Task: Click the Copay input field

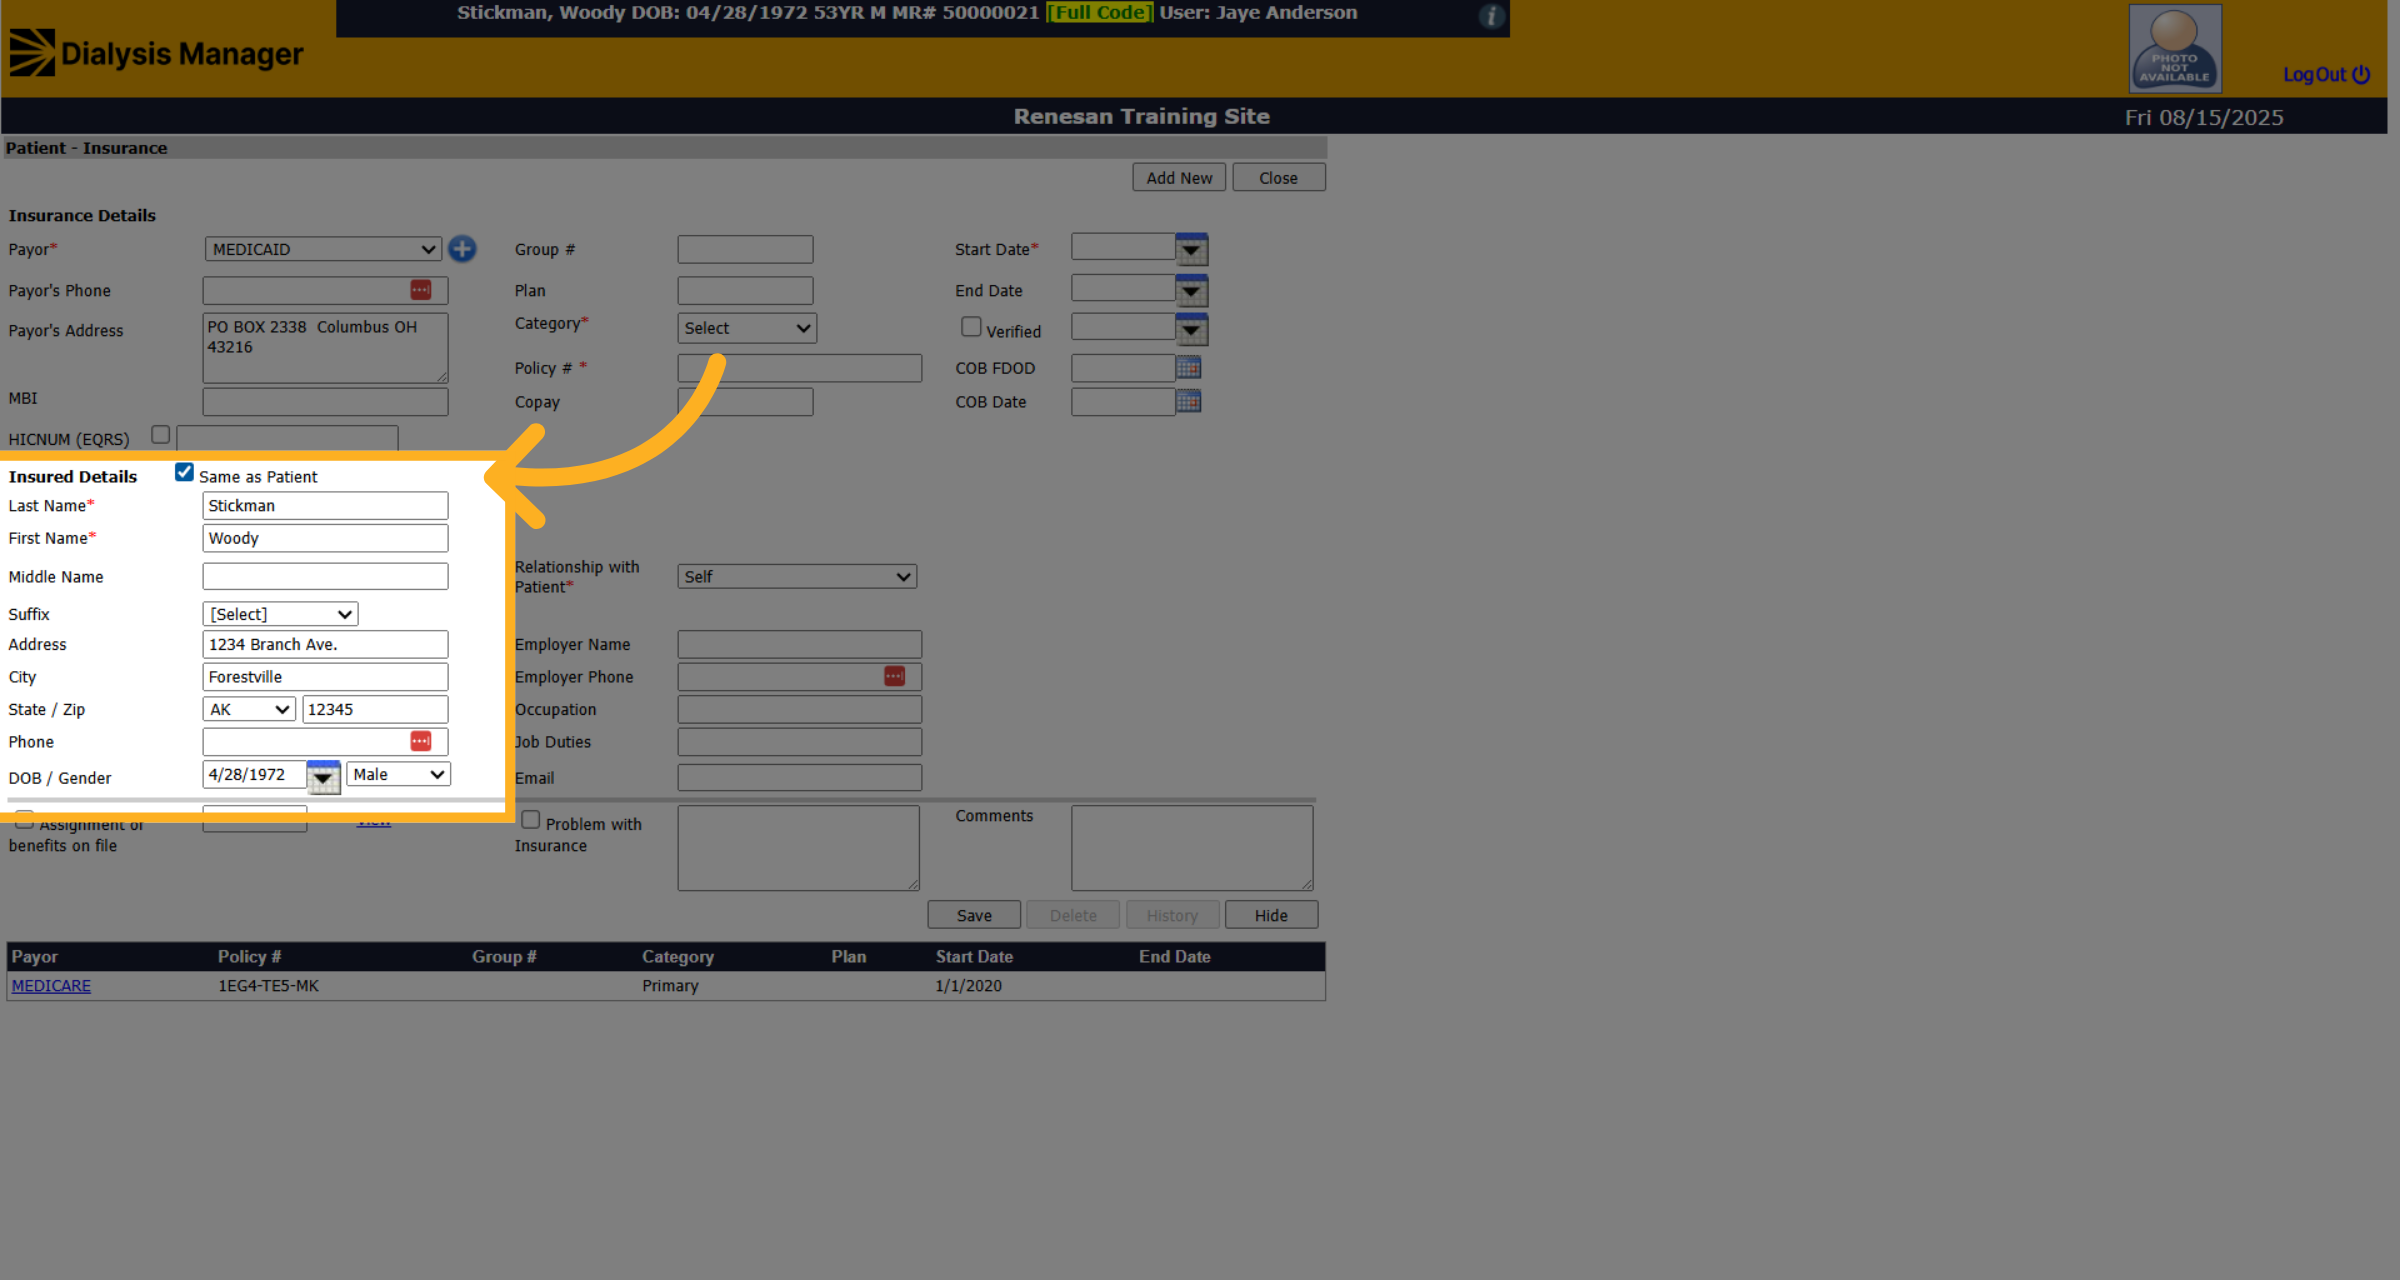Action: click(x=745, y=402)
